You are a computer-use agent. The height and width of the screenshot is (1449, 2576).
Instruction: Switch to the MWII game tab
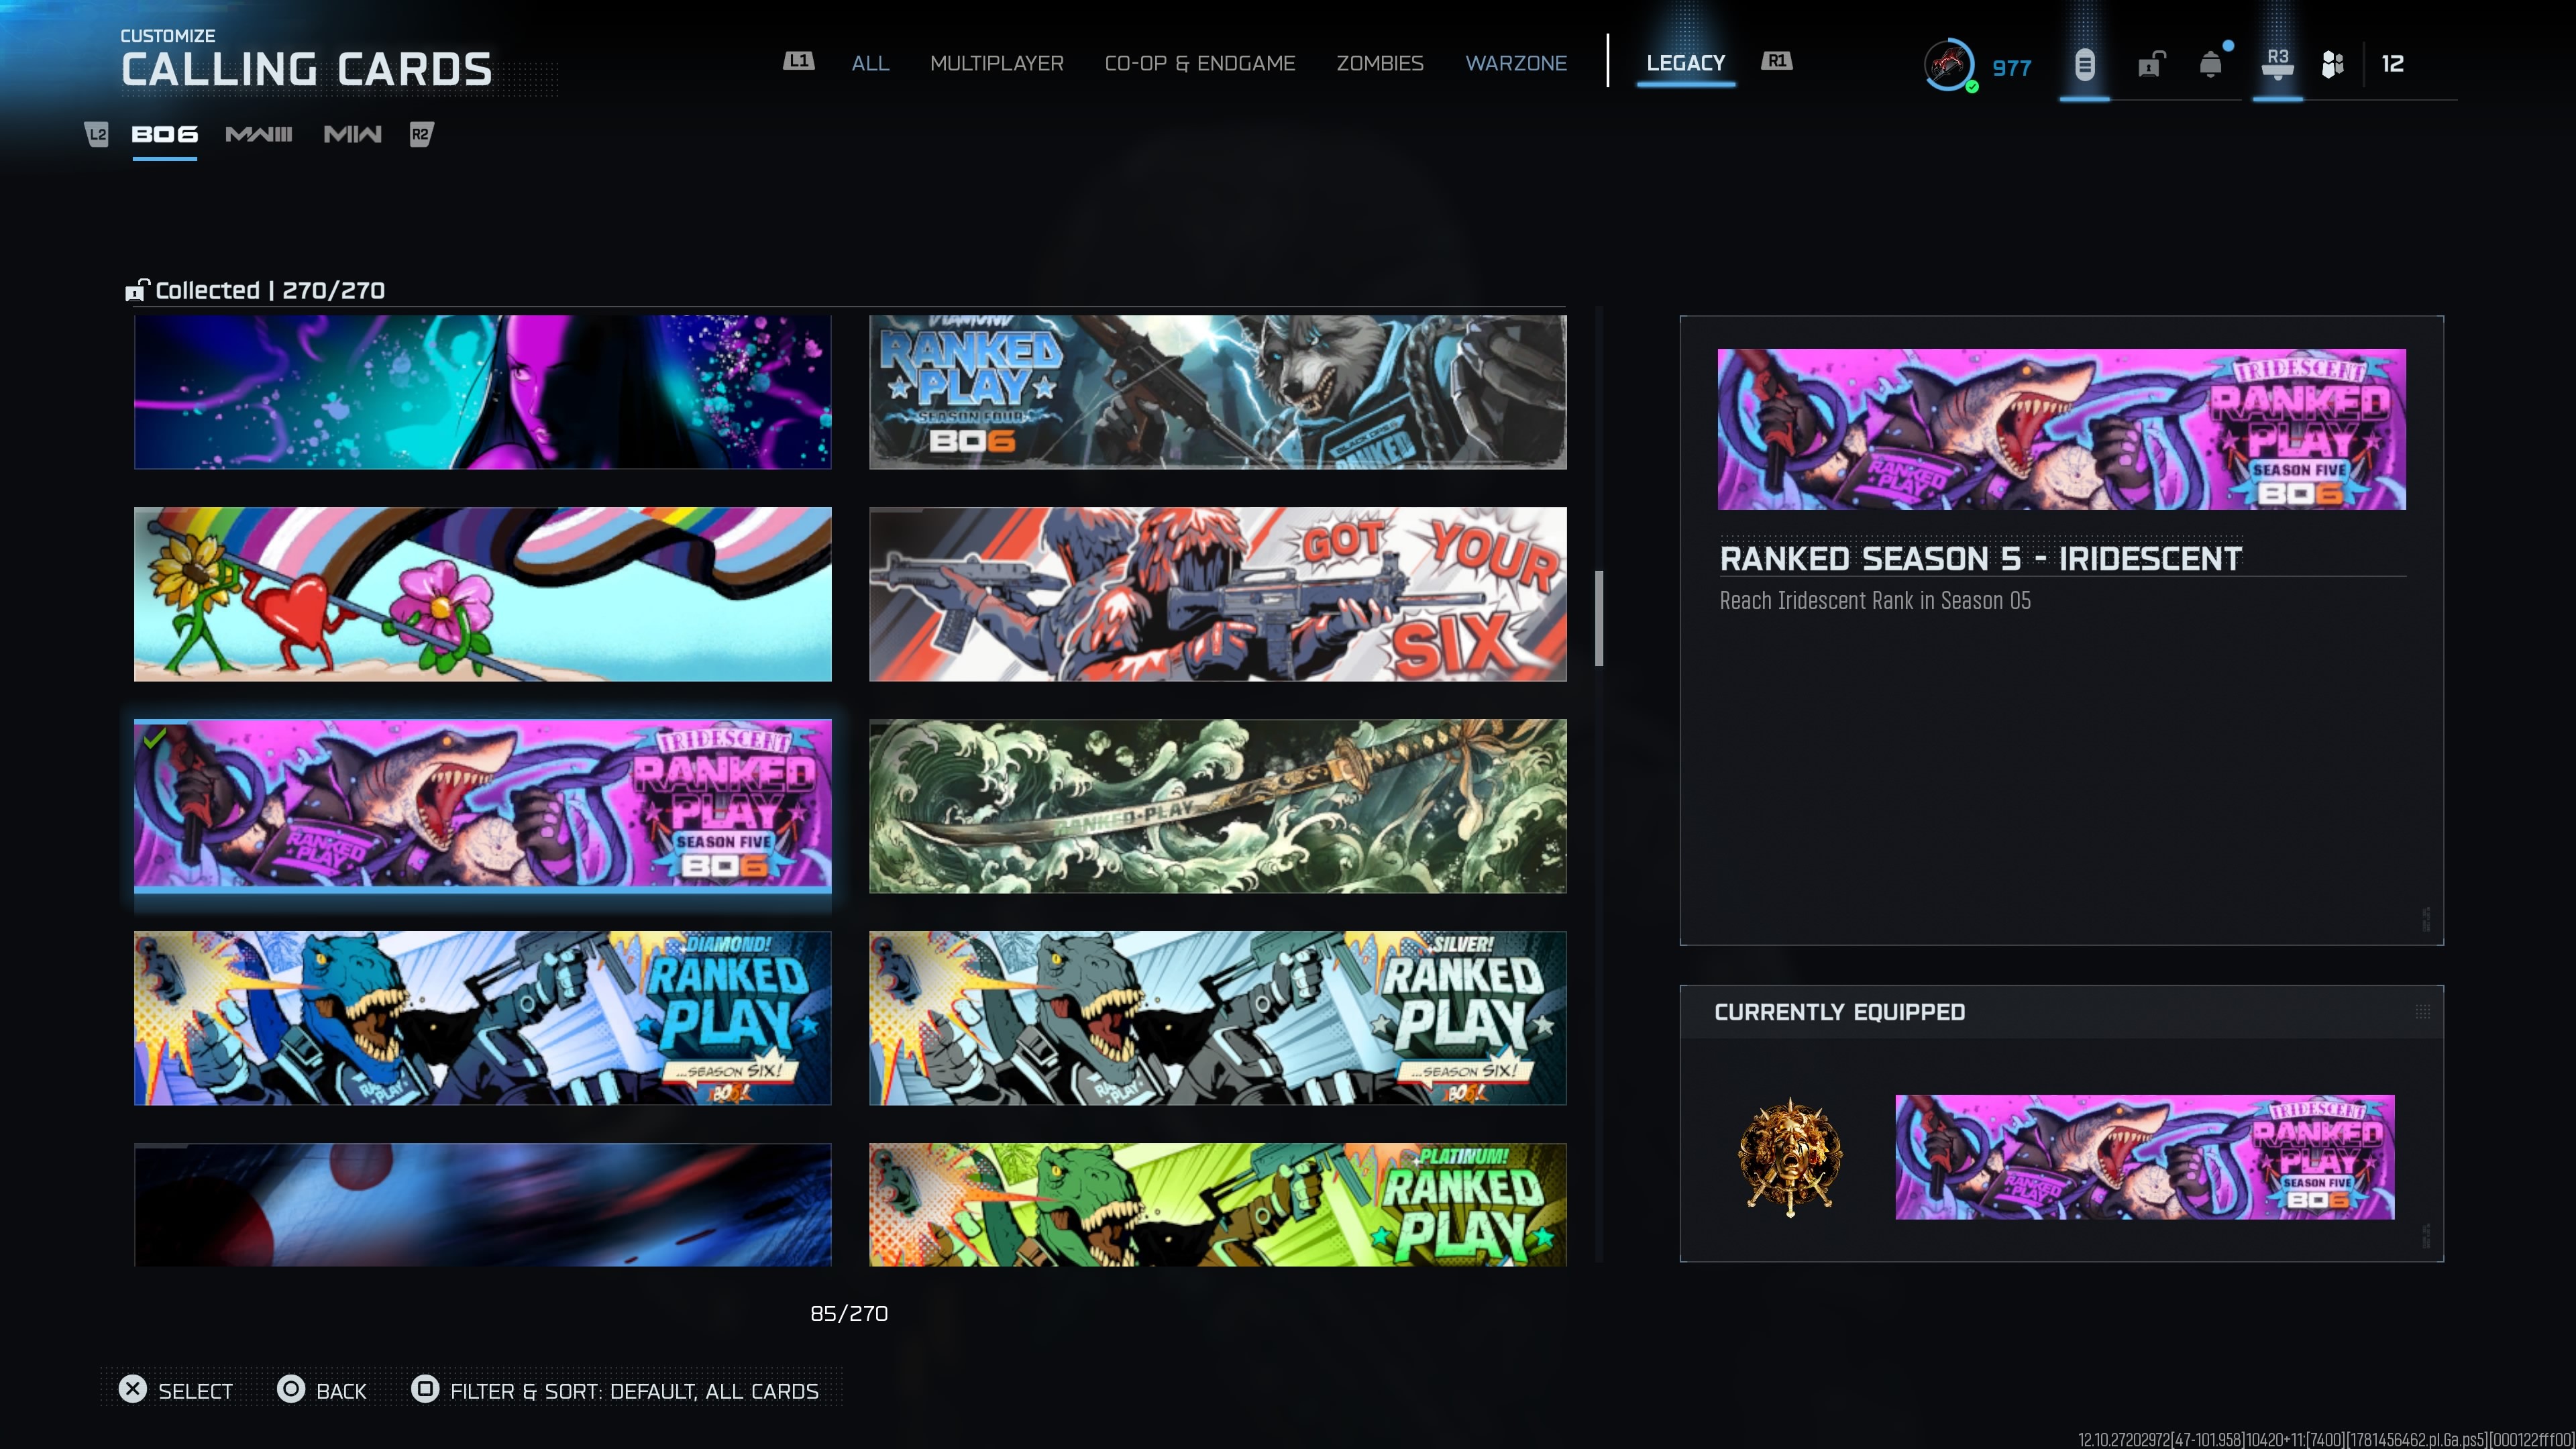352,134
